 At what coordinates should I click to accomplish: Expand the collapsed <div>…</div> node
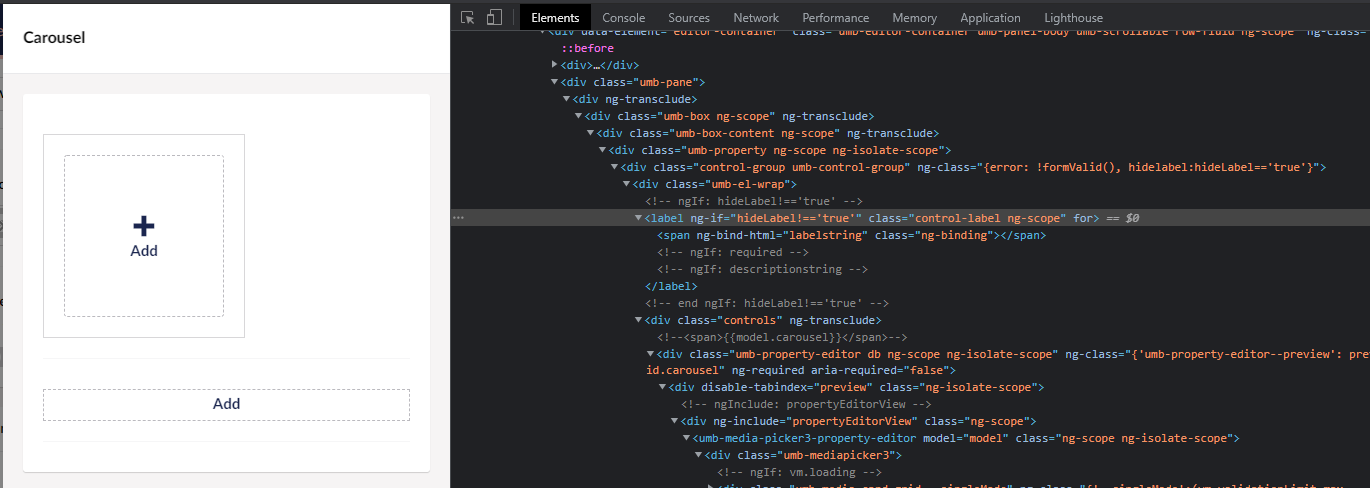(x=555, y=65)
